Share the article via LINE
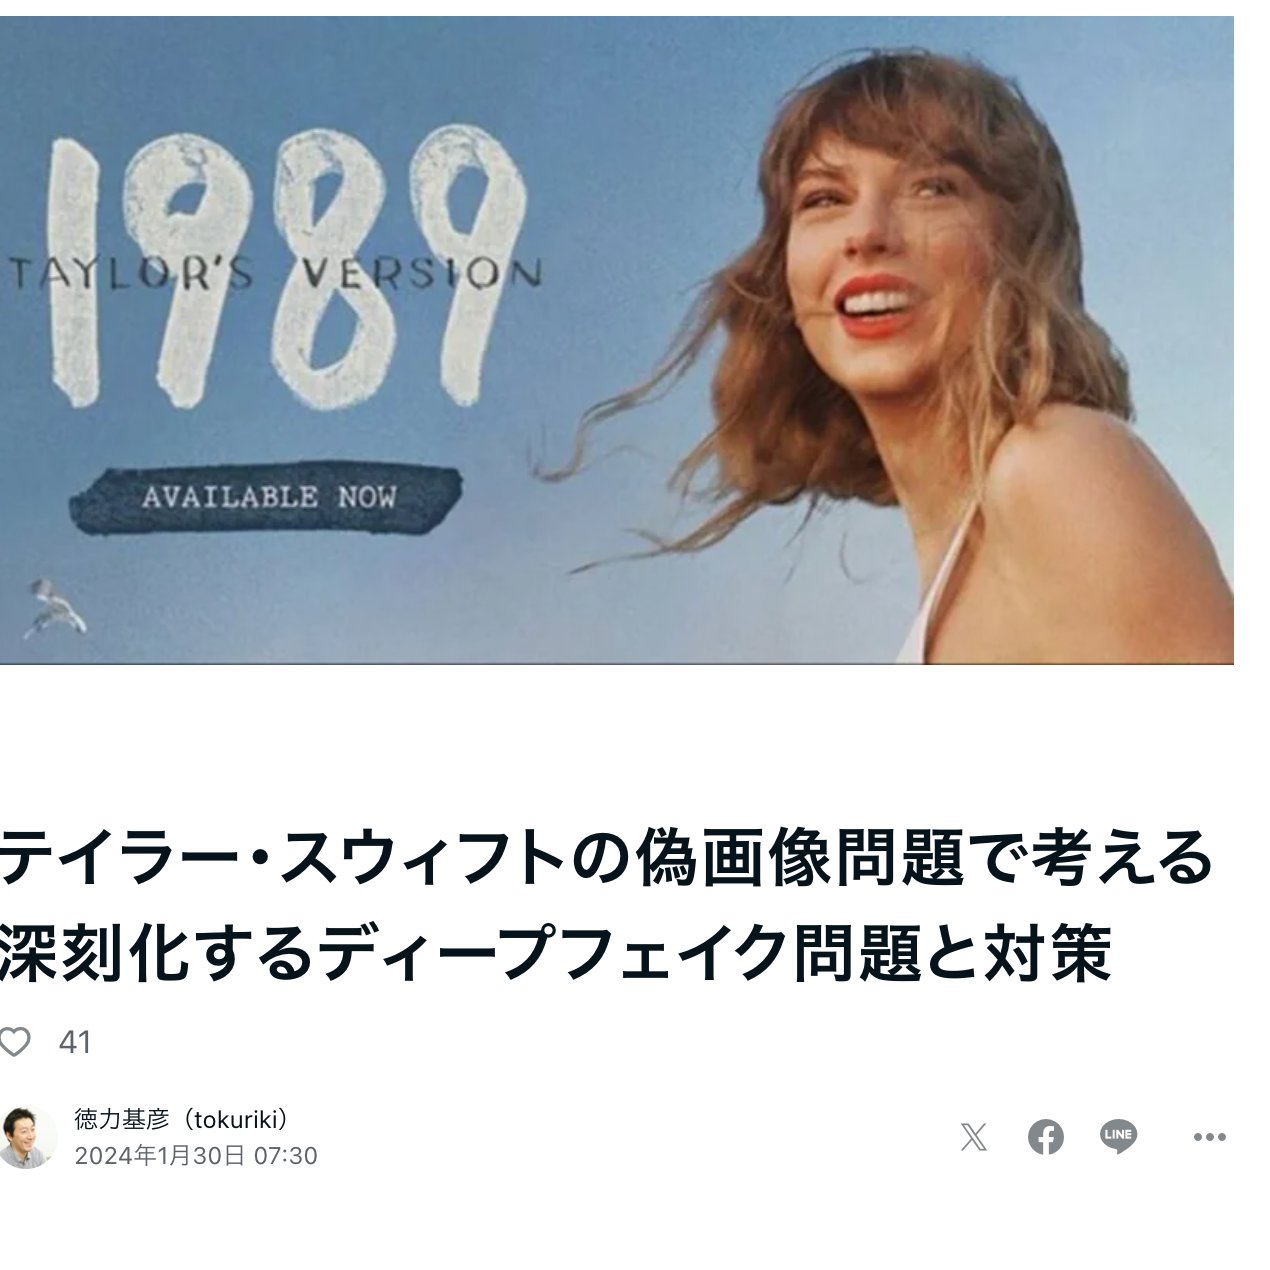This screenshot has width=1270, height=1270. [x=1118, y=1137]
